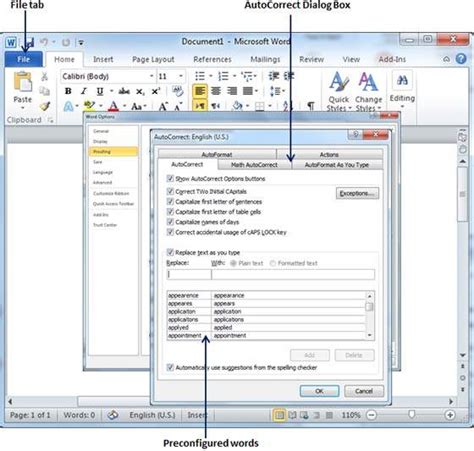This screenshot has width=474, height=451.
Task: Align text left in paragraph group
Action: pos(200,91)
